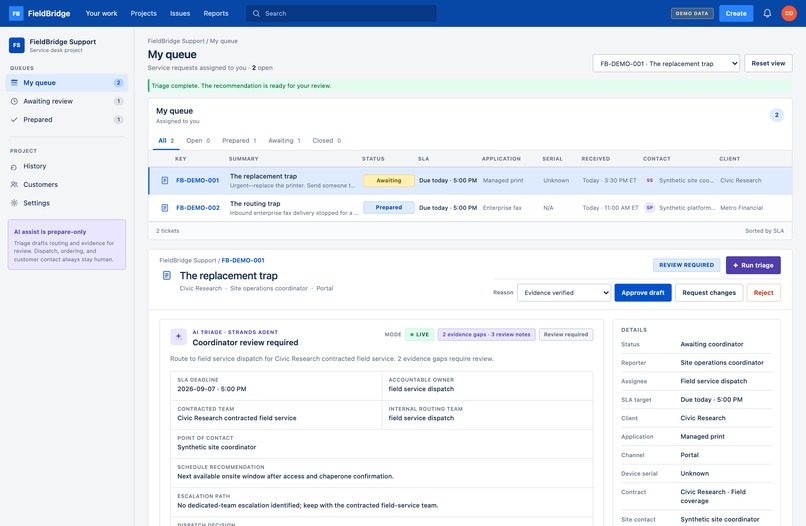Open FB-DEMO-001 ticket key link
The height and width of the screenshot is (526, 806).
pos(197,180)
